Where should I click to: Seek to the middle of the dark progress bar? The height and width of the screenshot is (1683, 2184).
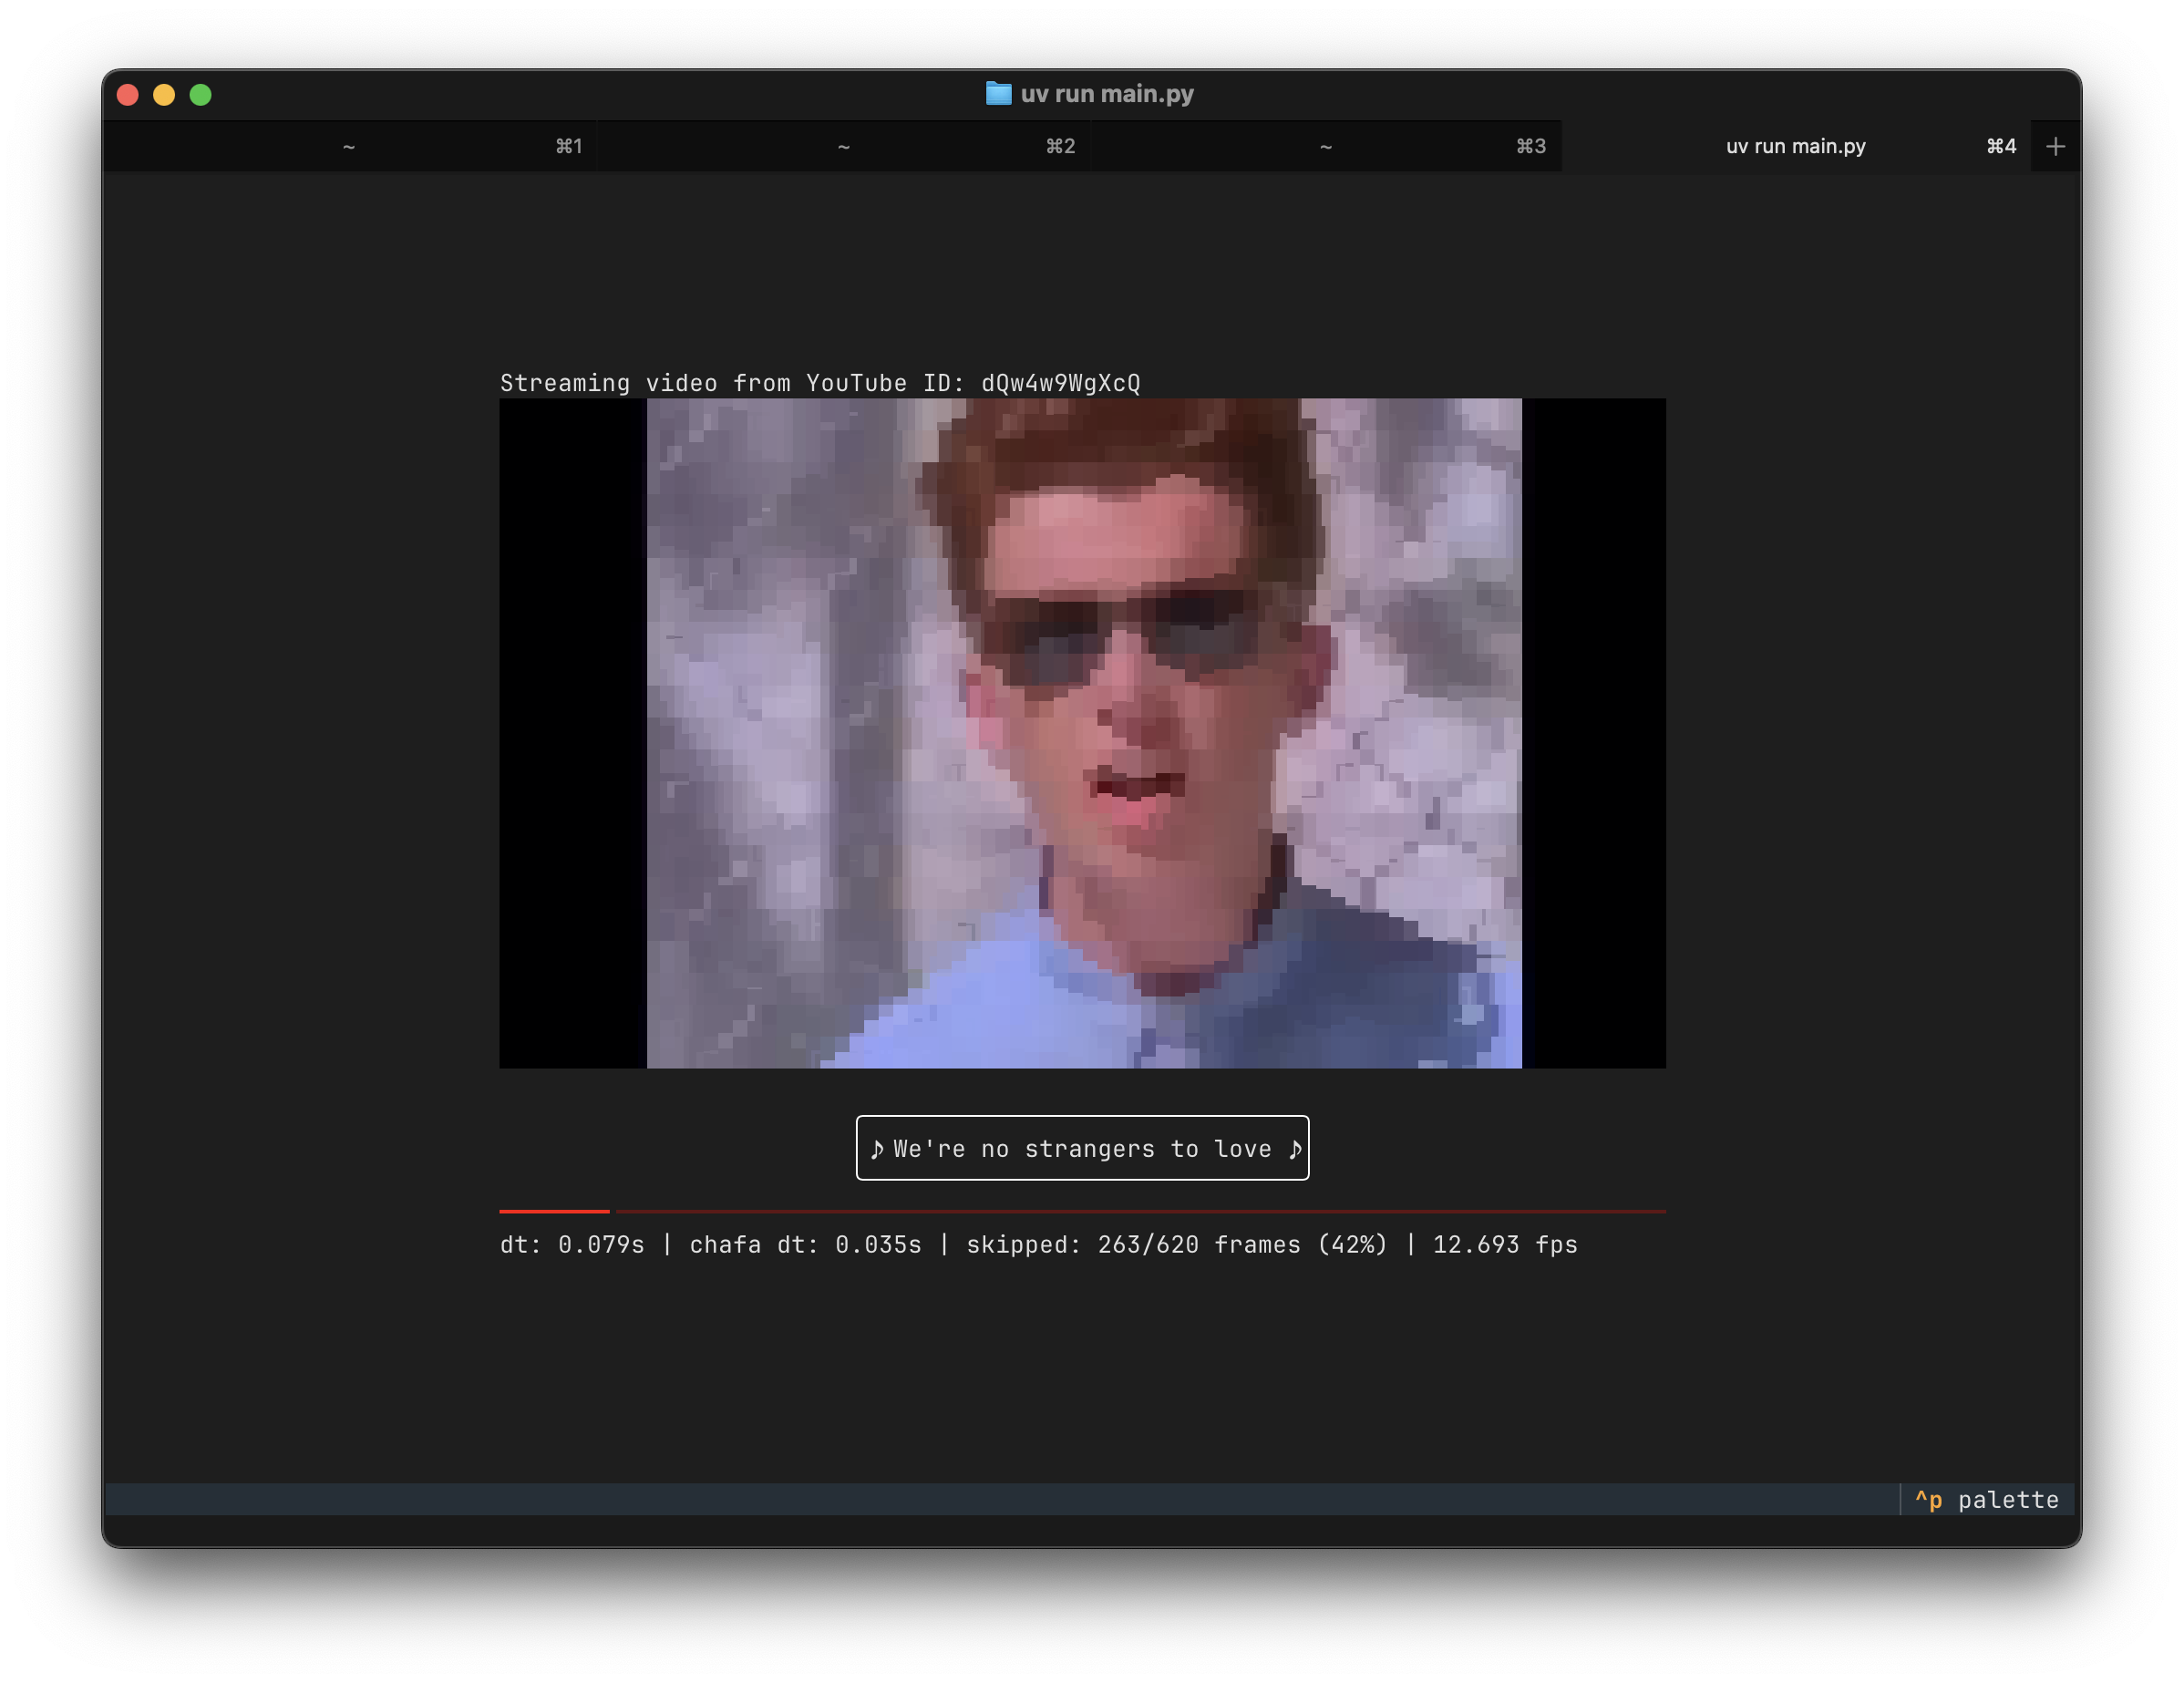click(x=1140, y=1211)
